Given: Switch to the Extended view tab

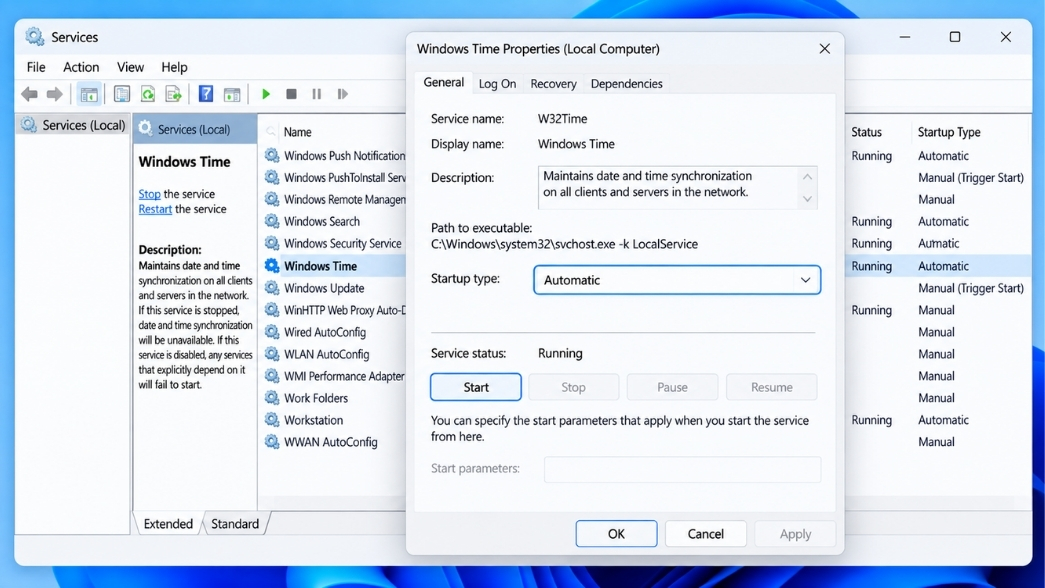Looking at the screenshot, I should (168, 524).
